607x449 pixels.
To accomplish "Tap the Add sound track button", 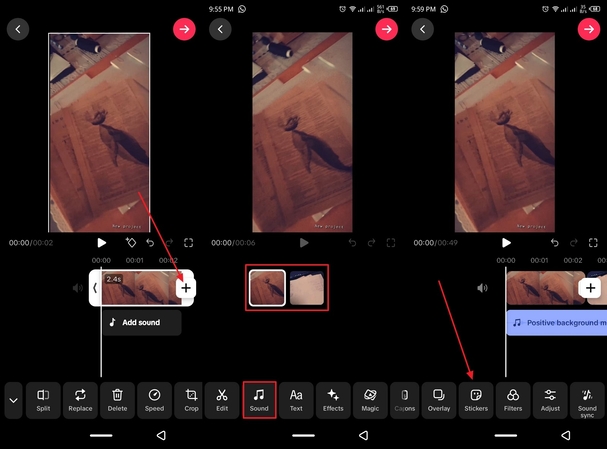I will click(x=142, y=322).
